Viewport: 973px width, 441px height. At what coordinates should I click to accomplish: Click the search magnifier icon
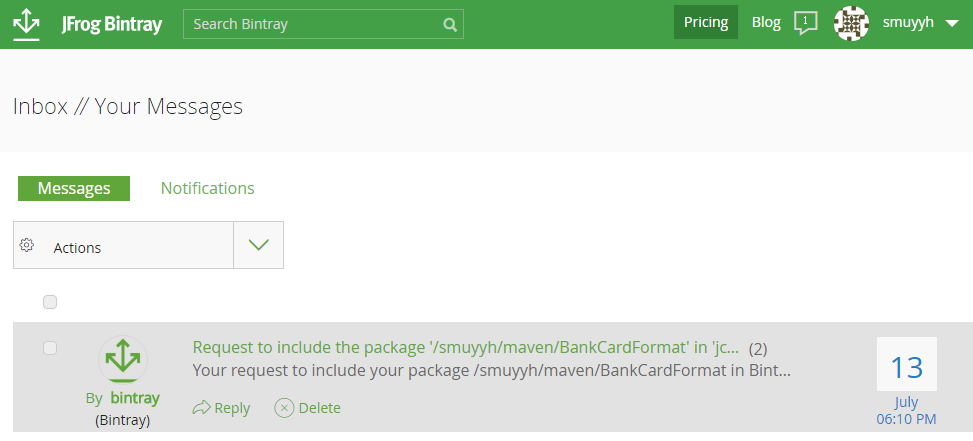[450, 24]
